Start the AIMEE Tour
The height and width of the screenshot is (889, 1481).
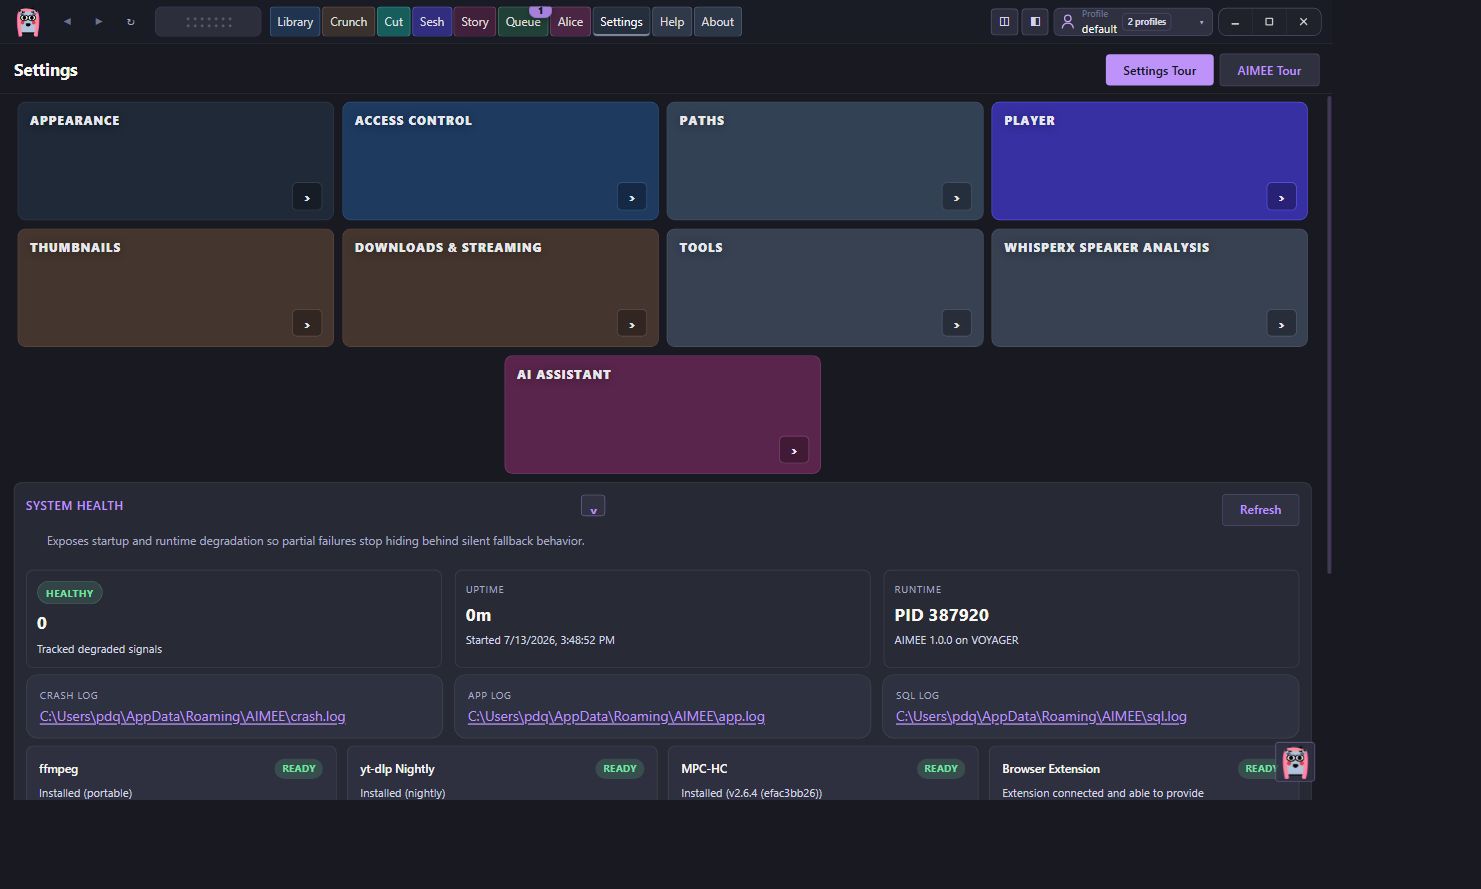pos(1269,70)
